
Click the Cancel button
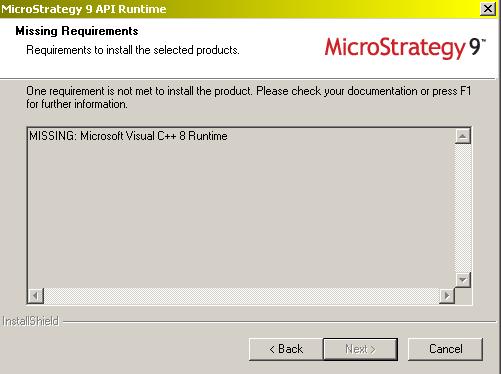point(445,349)
